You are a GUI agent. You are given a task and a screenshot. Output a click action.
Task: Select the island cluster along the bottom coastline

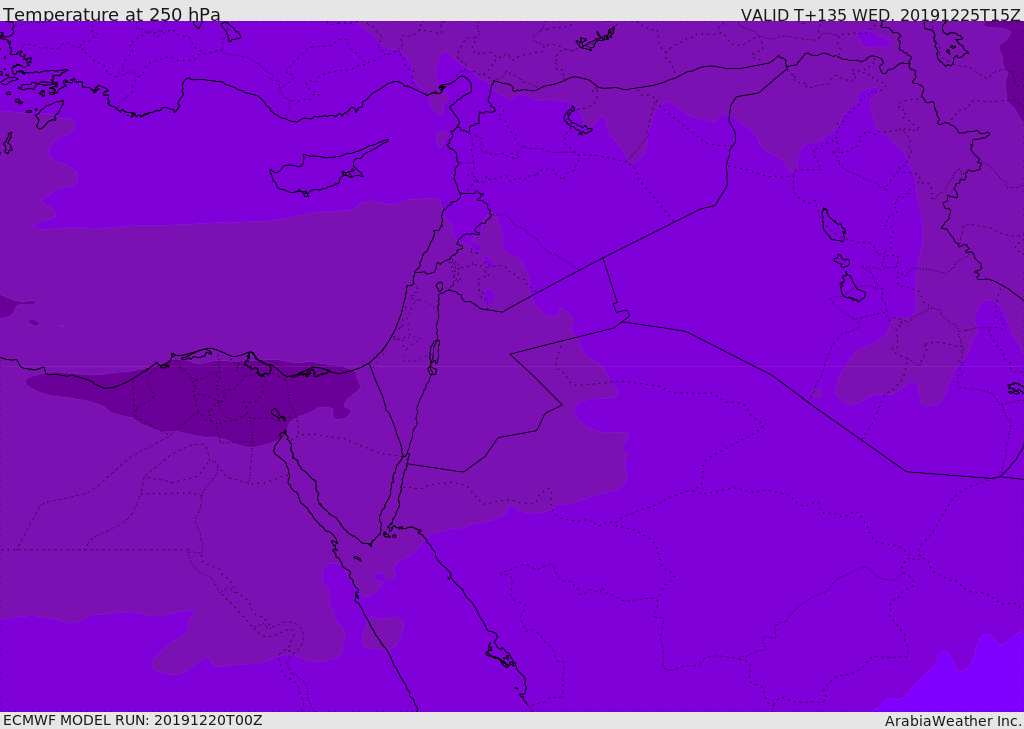pyautogui.click(x=502, y=655)
